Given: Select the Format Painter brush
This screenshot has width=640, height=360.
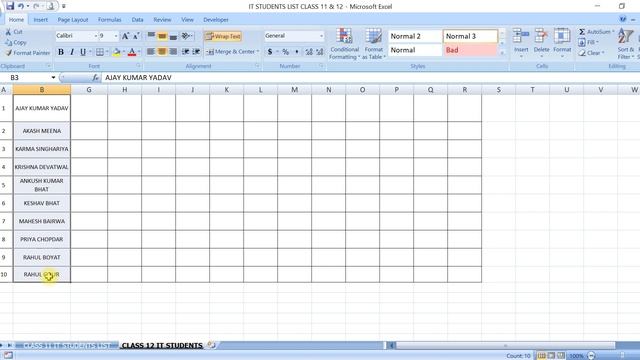Looking at the screenshot, I should click(9, 53).
